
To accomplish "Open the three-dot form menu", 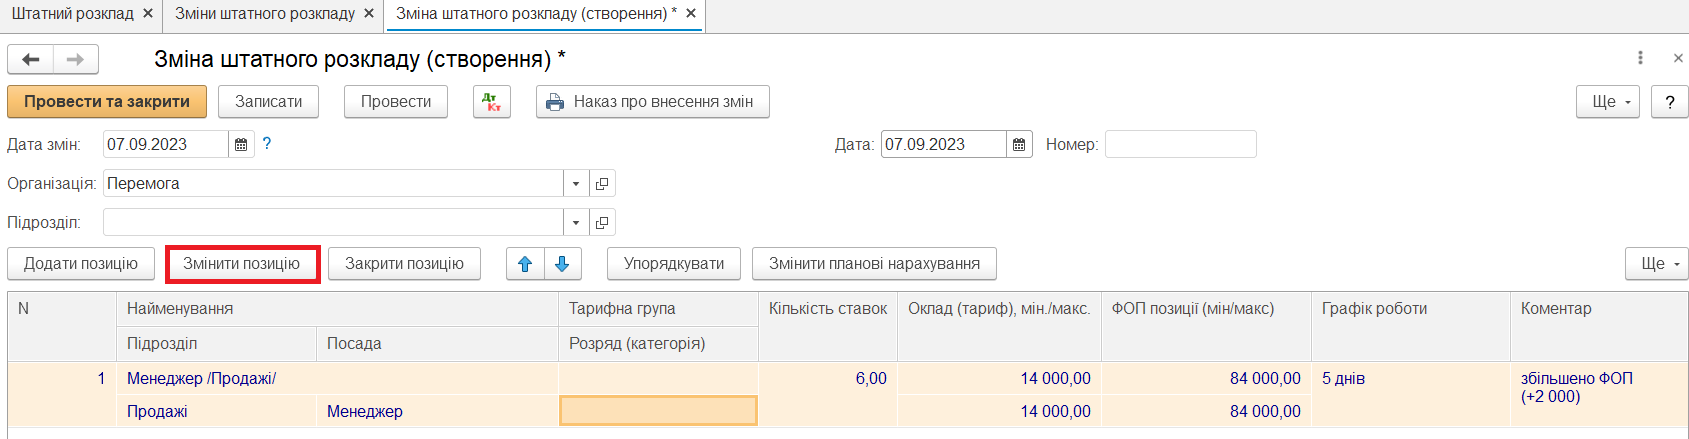I will (x=1640, y=58).
